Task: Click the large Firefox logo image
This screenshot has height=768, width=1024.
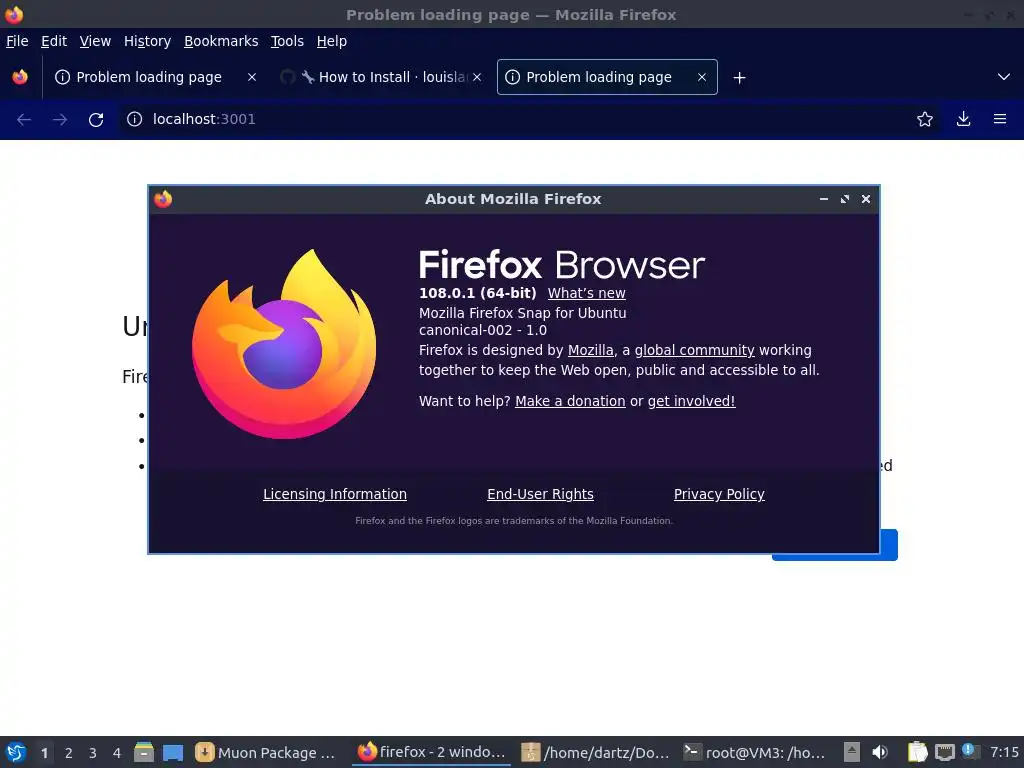Action: 283,344
